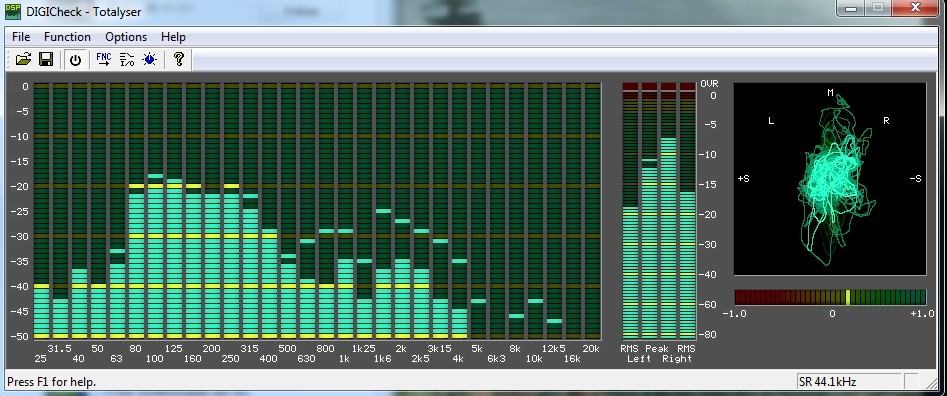Open the Help menu

pos(173,37)
